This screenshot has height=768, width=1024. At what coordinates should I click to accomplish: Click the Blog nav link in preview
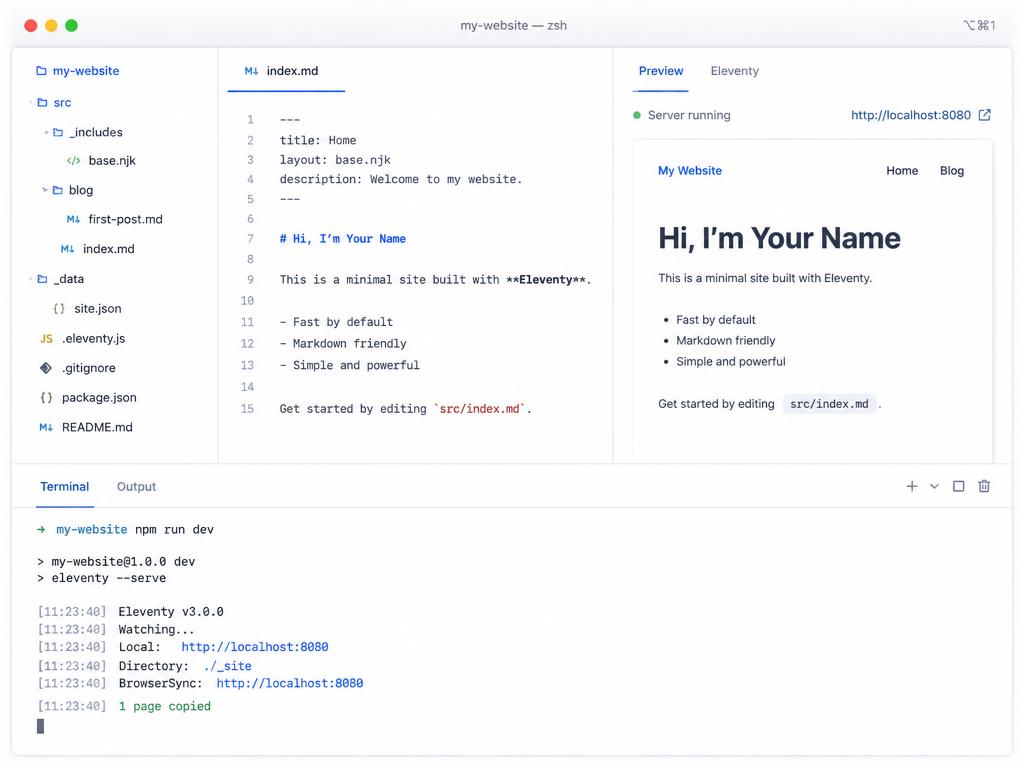click(x=952, y=170)
